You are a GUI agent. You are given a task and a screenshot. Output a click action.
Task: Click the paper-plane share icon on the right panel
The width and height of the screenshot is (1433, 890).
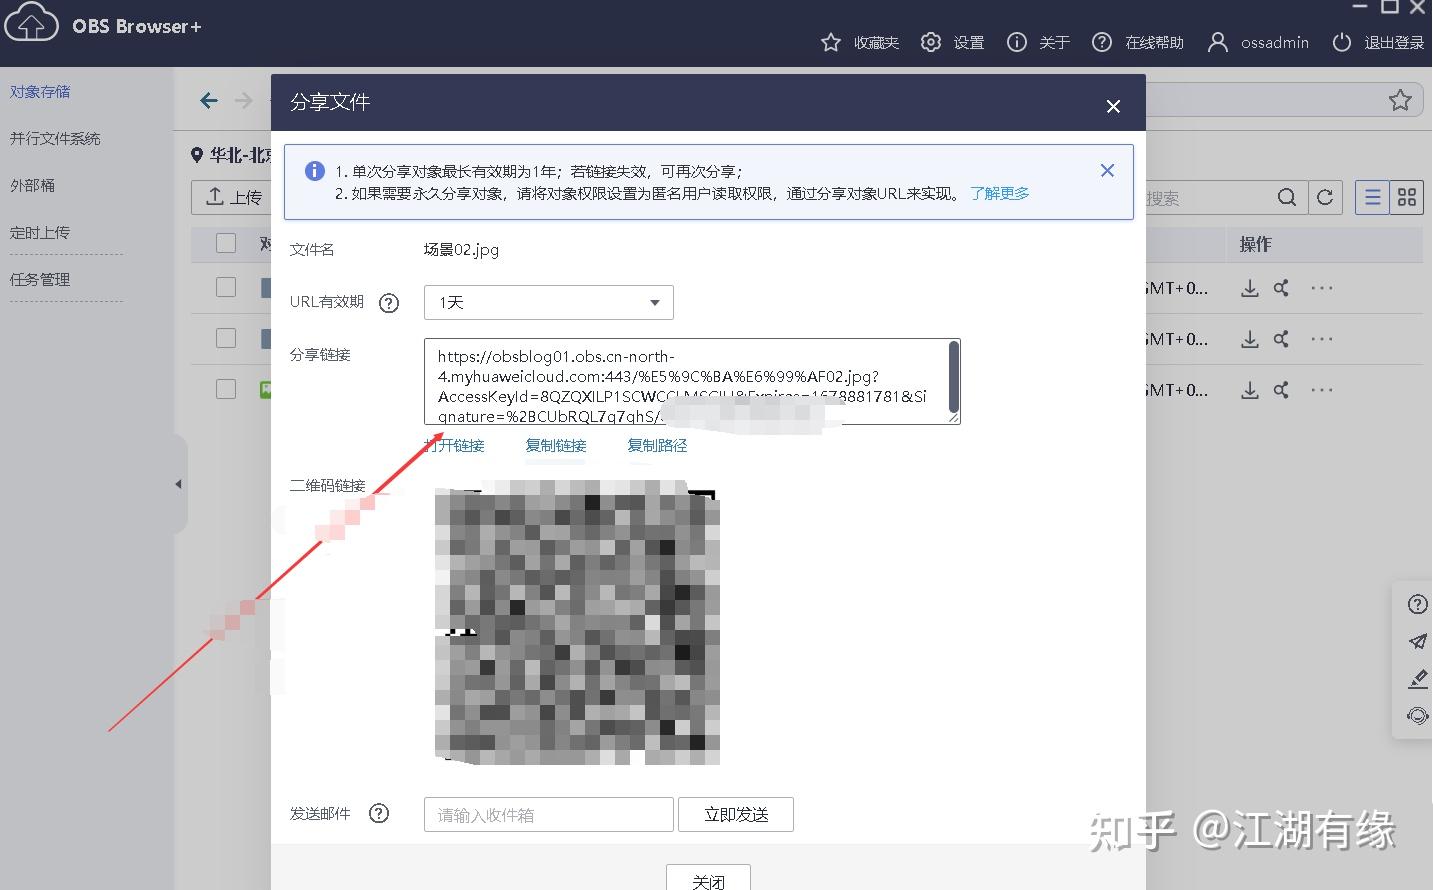pyautogui.click(x=1417, y=641)
